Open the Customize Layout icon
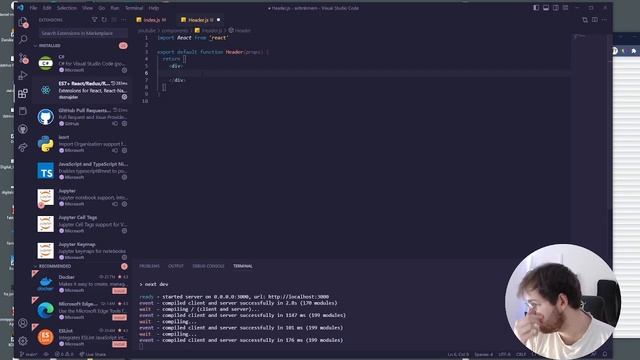Image resolution: width=640 pixels, height=360 pixels. 565,8
